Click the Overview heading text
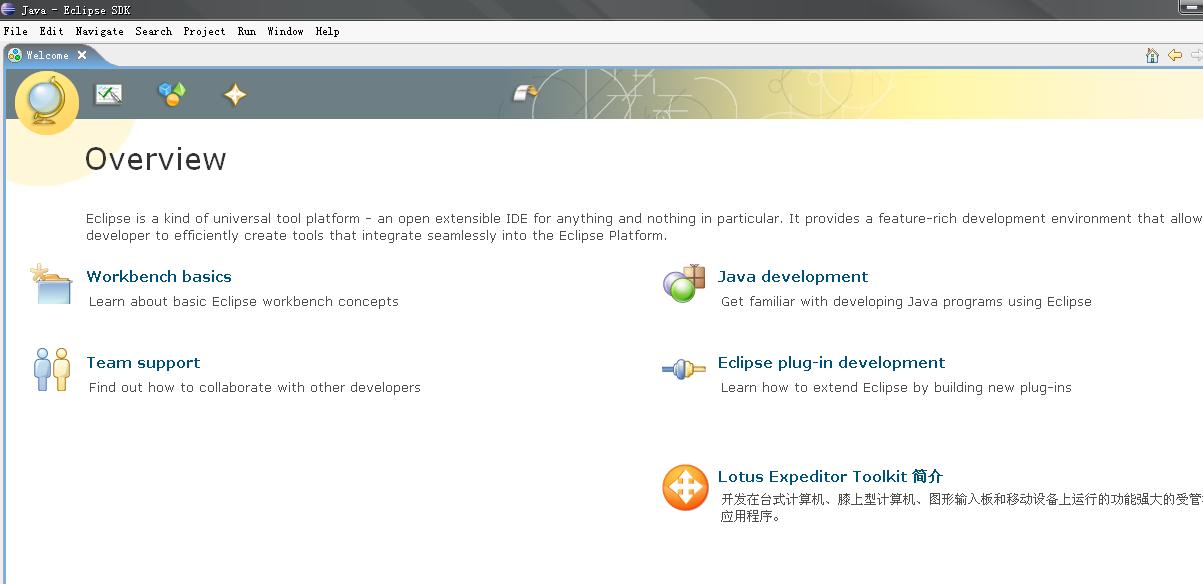 point(155,159)
